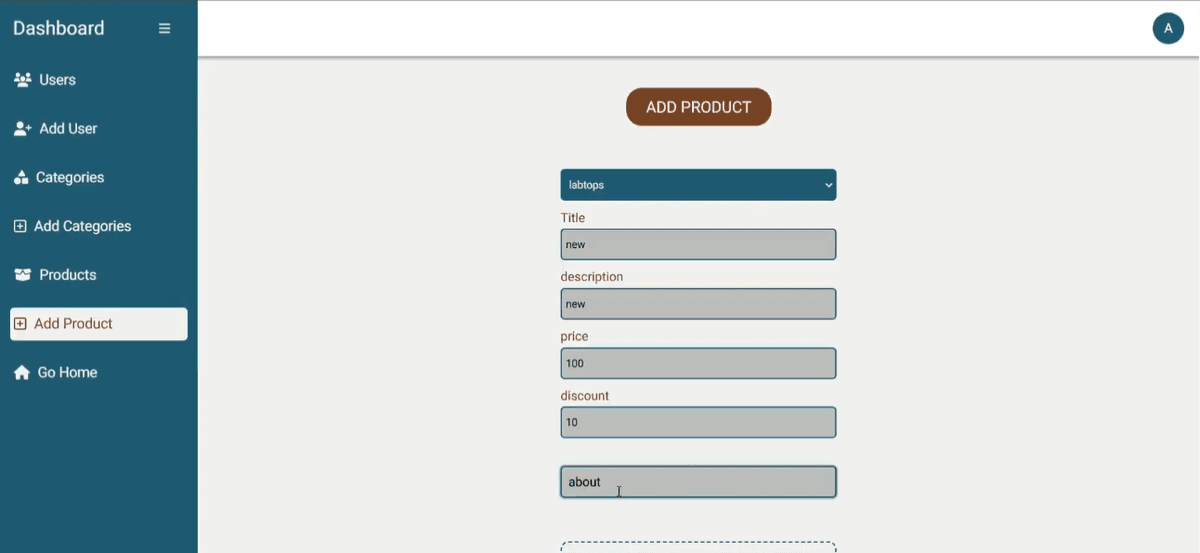Click the hamburger menu icon
Image resolution: width=1200 pixels, height=553 pixels.
pyautogui.click(x=165, y=28)
